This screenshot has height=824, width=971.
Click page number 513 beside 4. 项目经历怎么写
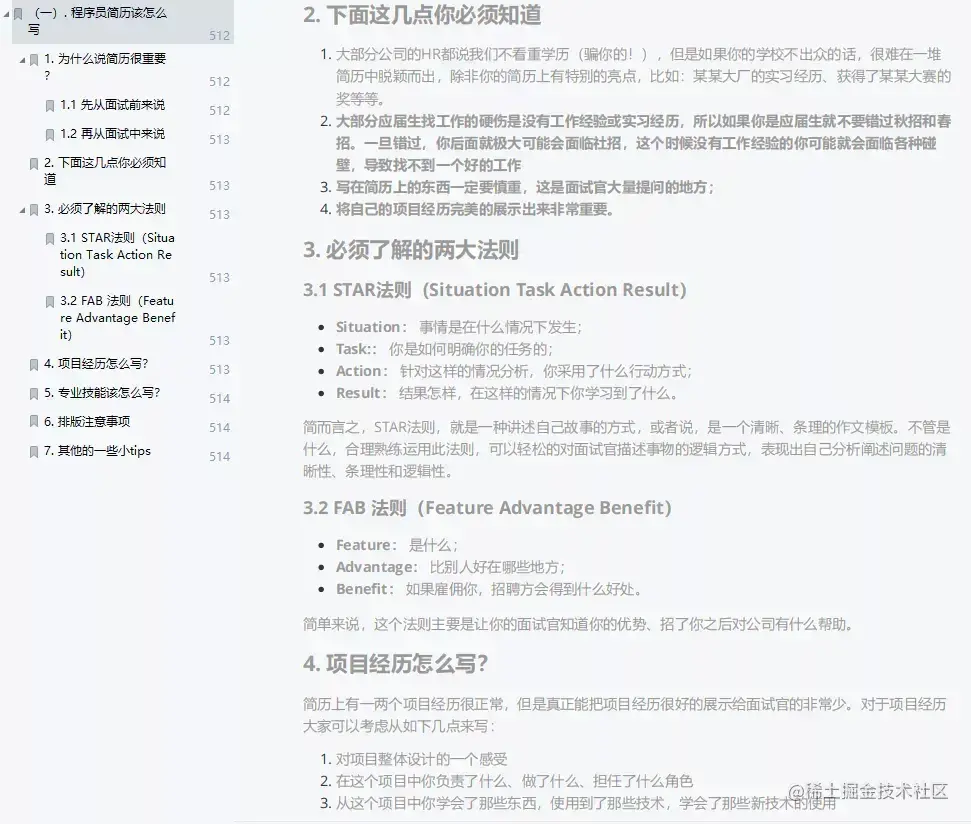click(219, 370)
